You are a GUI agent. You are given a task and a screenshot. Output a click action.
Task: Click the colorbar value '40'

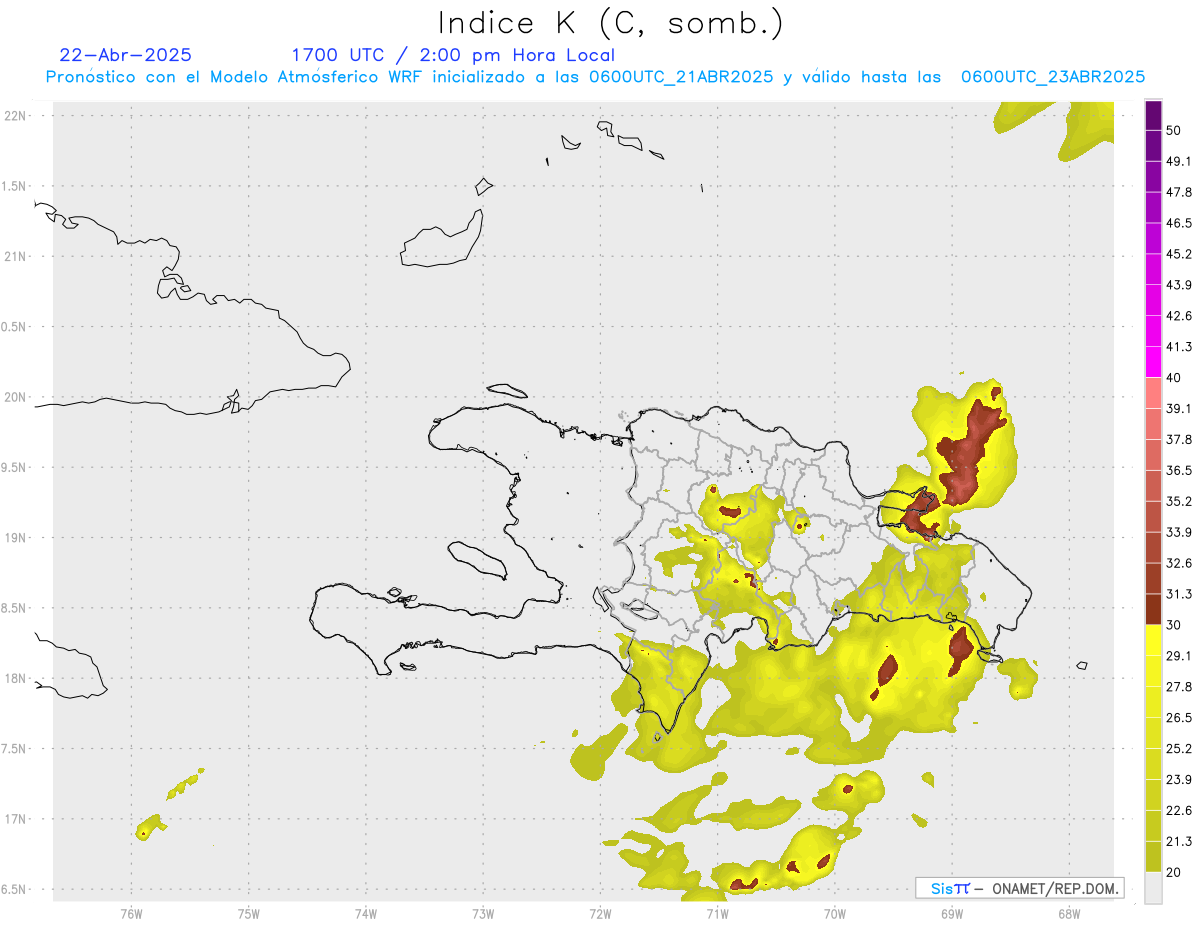1174,378
